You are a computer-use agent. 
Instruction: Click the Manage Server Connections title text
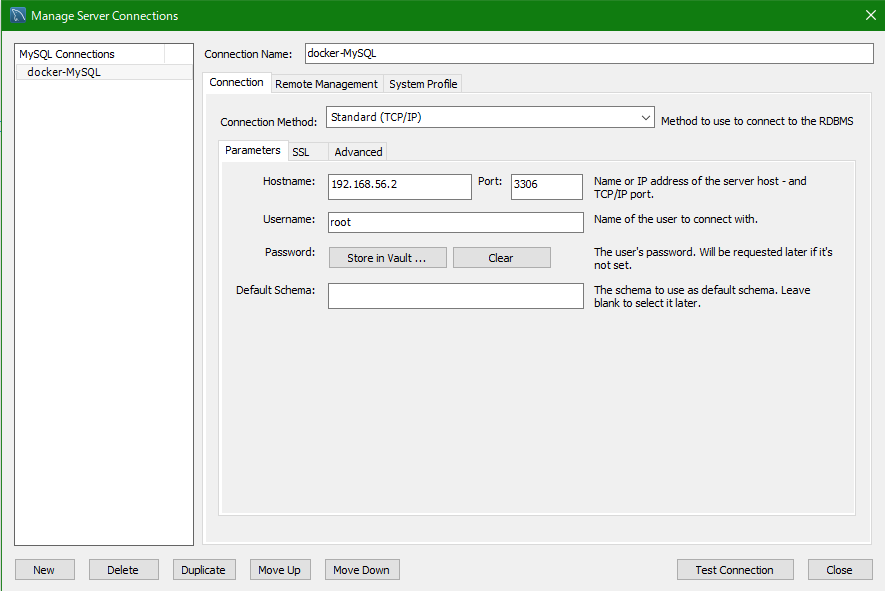[x=104, y=16]
